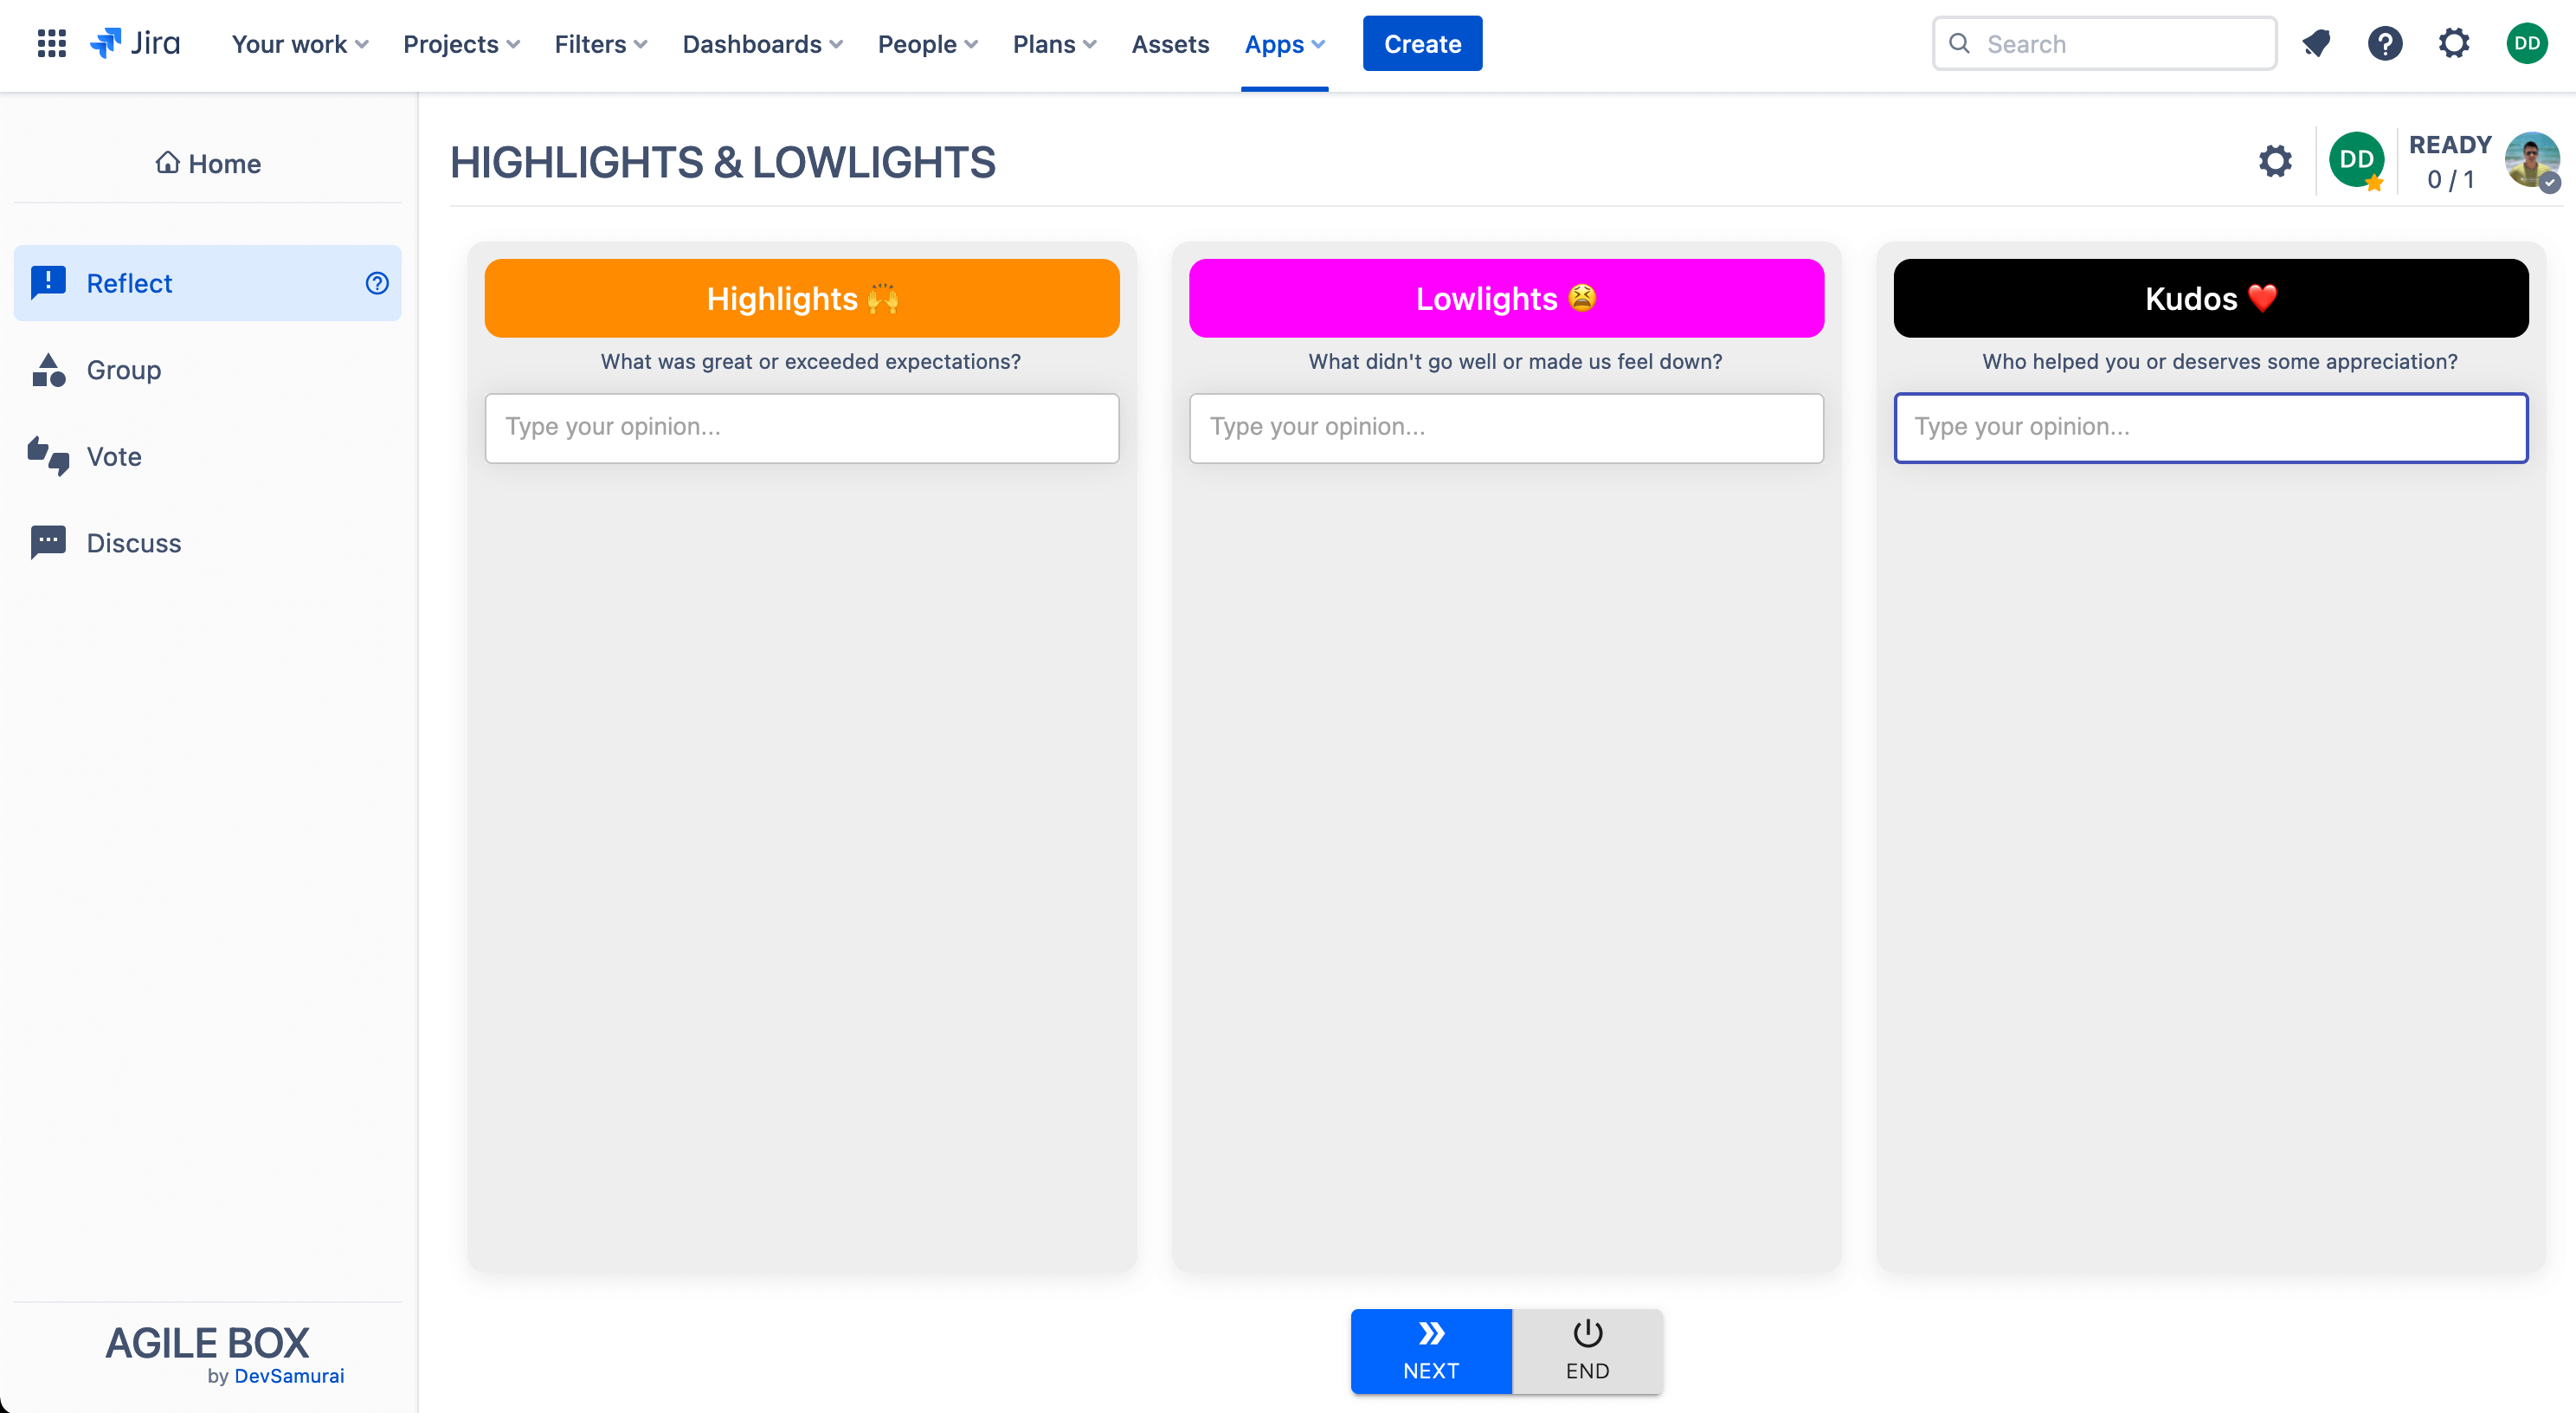Click the Home icon in sidebar
Image resolution: width=2576 pixels, height=1413 pixels.
(165, 164)
